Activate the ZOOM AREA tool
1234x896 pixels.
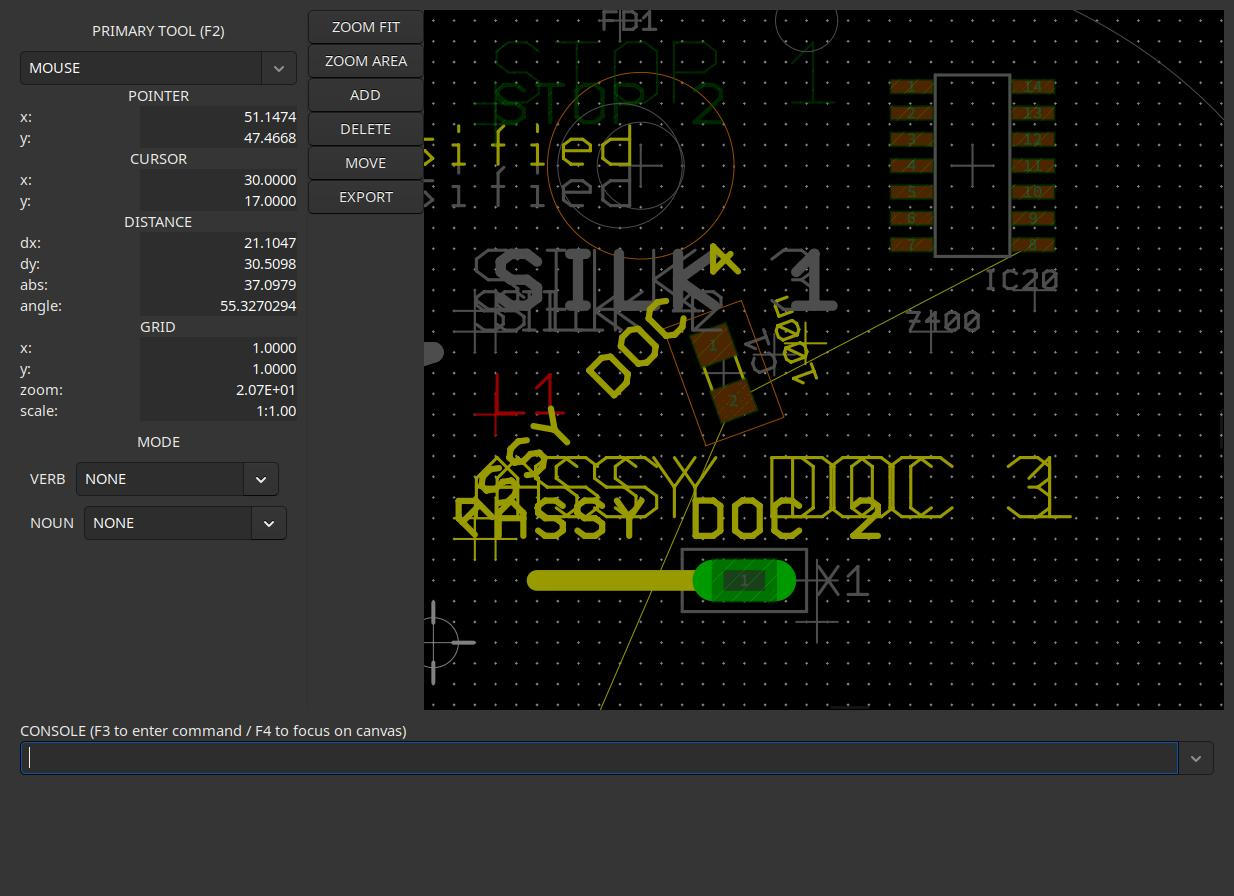(x=365, y=61)
